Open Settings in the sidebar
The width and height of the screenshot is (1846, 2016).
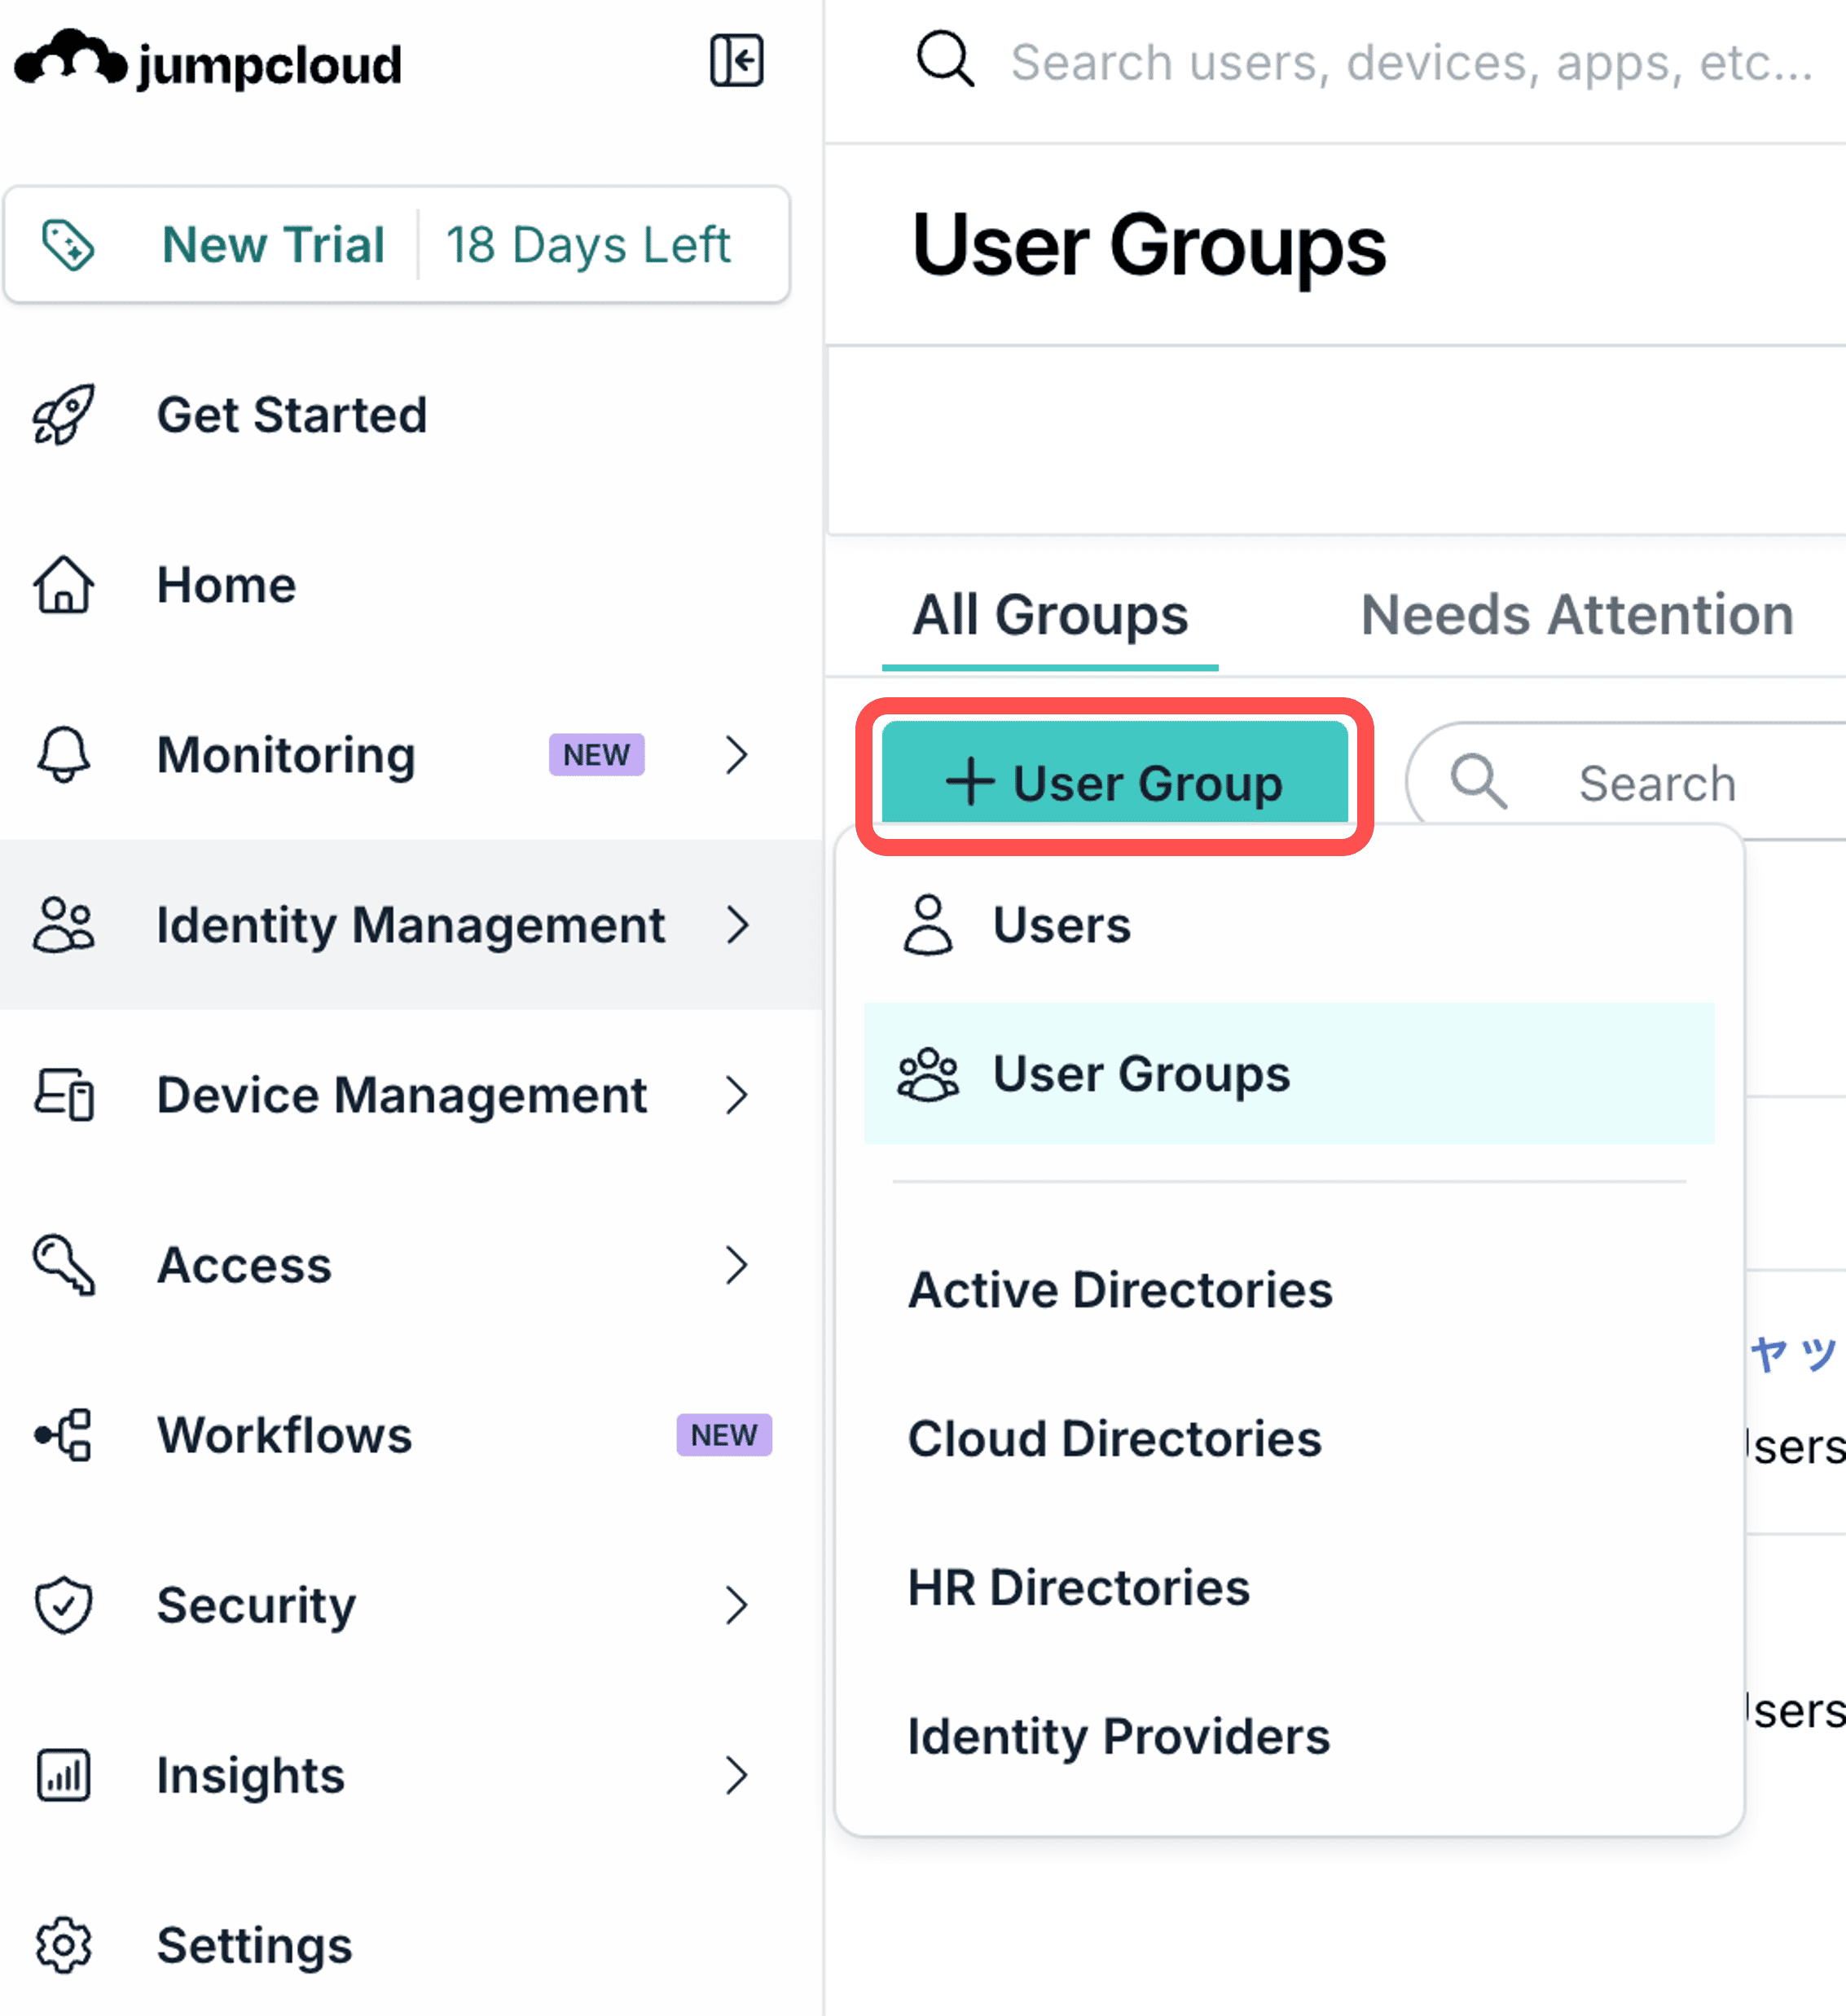(x=255, y=1945)
